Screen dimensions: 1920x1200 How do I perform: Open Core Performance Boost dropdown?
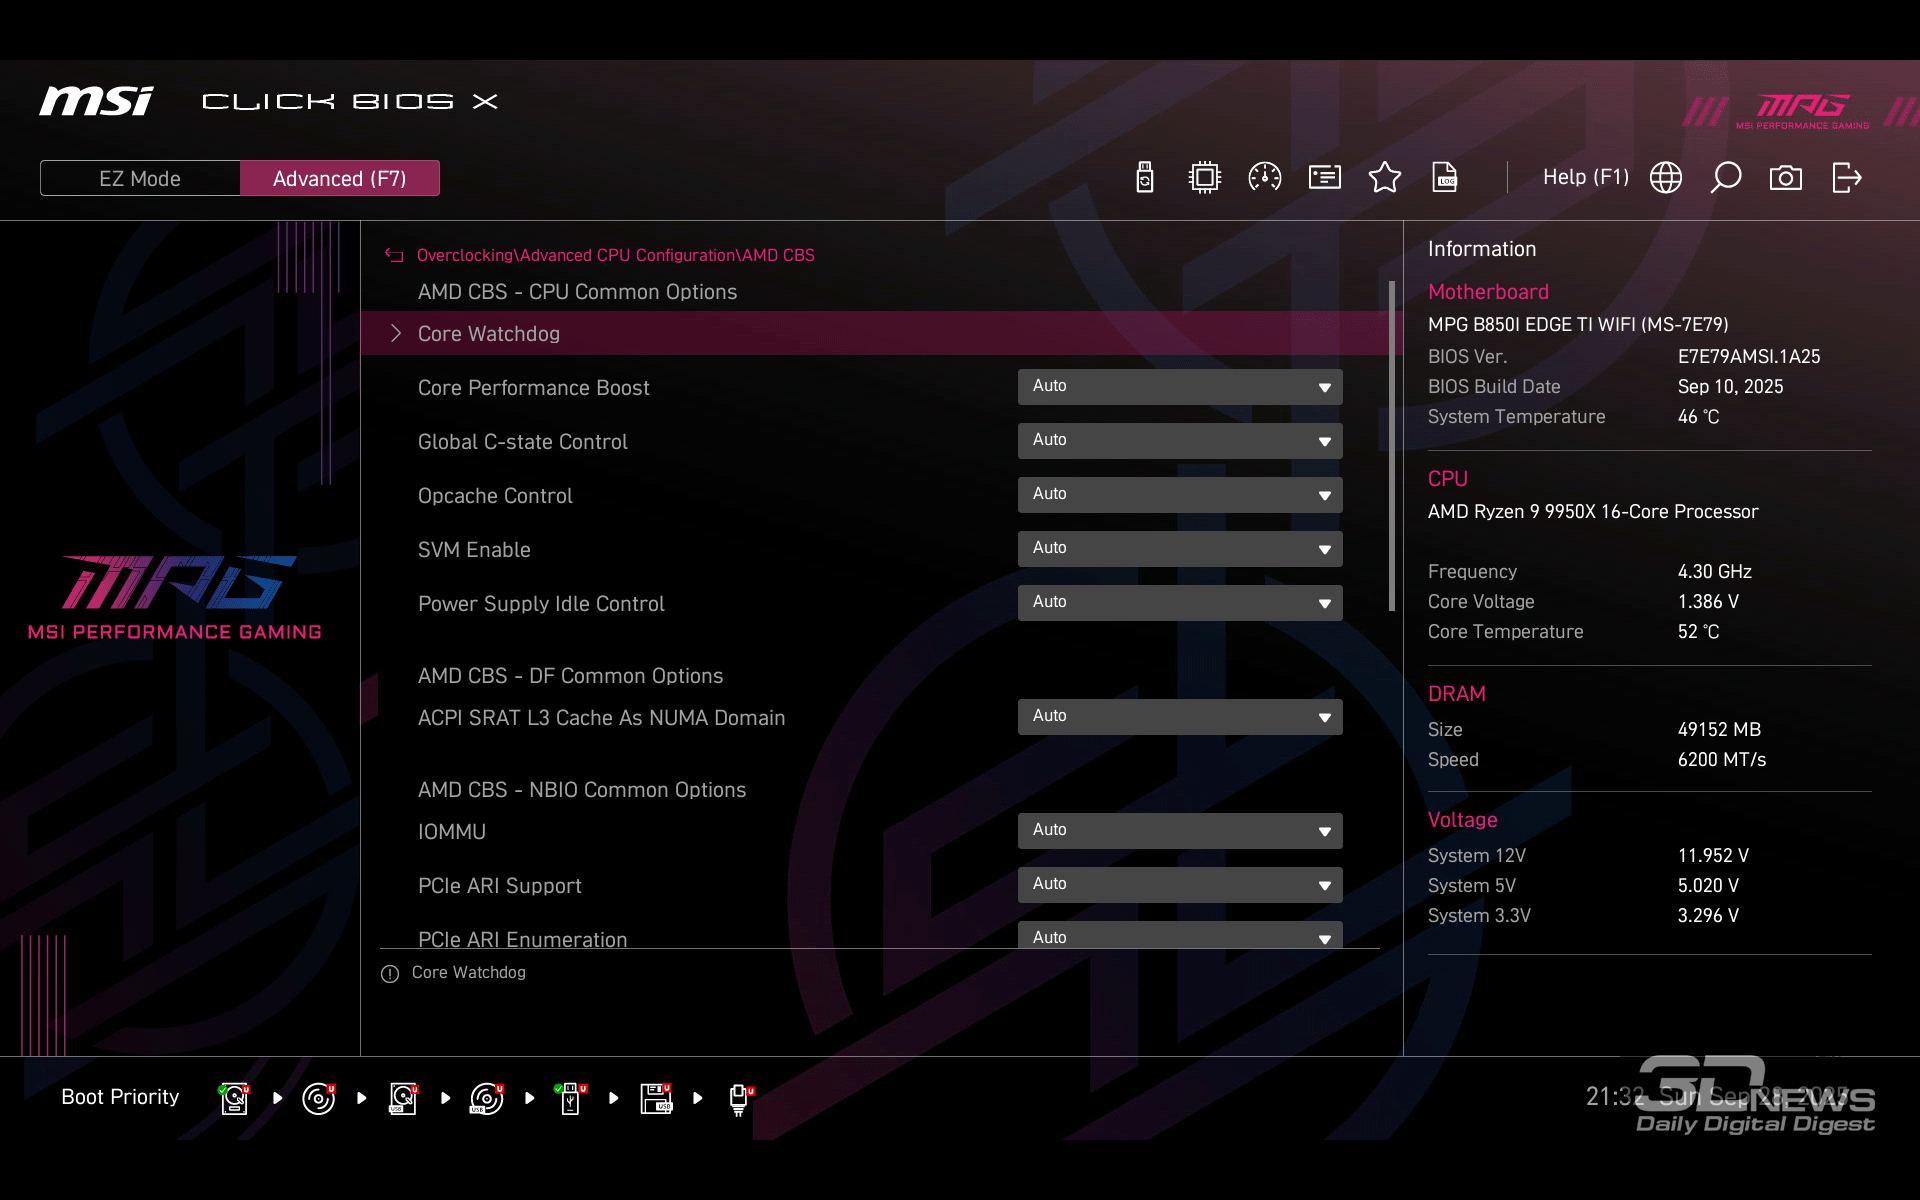pos(1179,387)
